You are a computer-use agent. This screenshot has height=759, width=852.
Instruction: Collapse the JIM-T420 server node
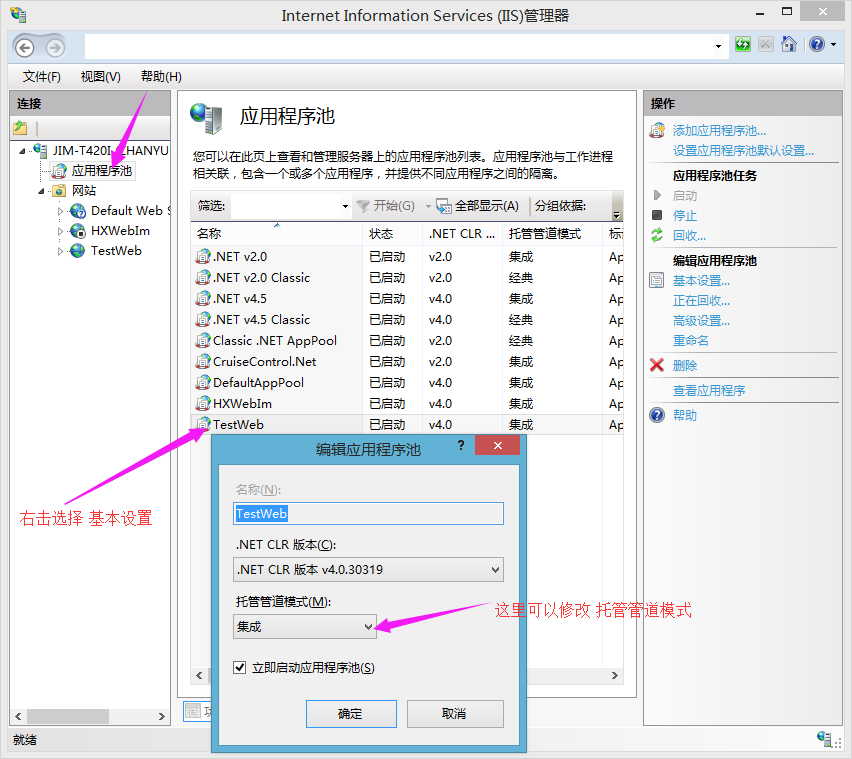point(22,151)
